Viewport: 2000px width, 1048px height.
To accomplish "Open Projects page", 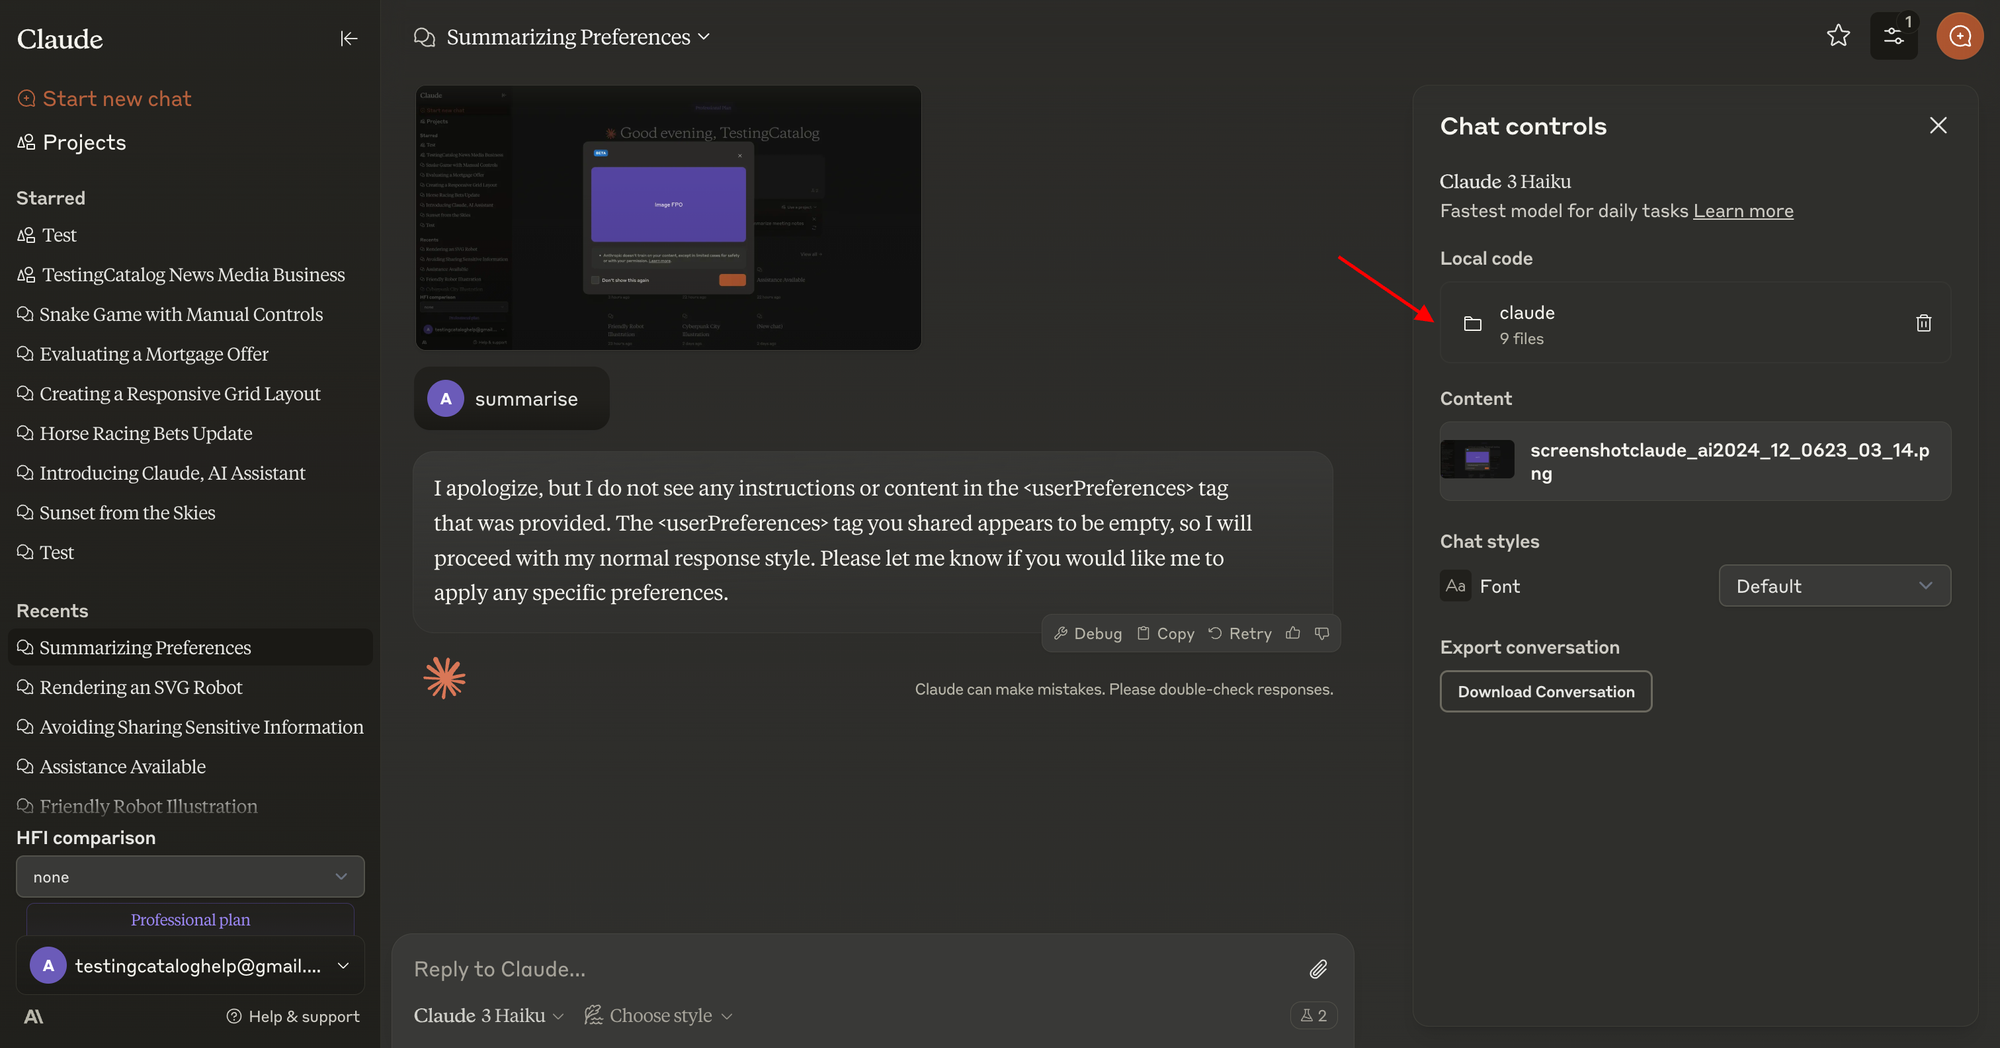I will [x=72, y=142].
